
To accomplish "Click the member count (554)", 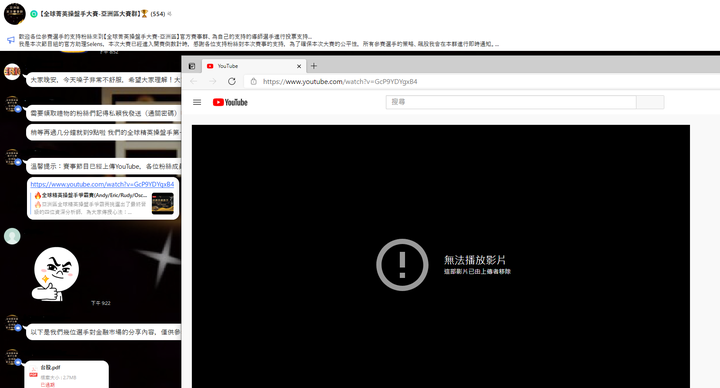I will coord(158,14).
